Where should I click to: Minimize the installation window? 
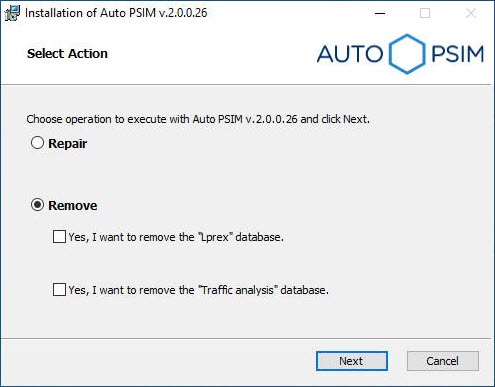click(380, 13)
